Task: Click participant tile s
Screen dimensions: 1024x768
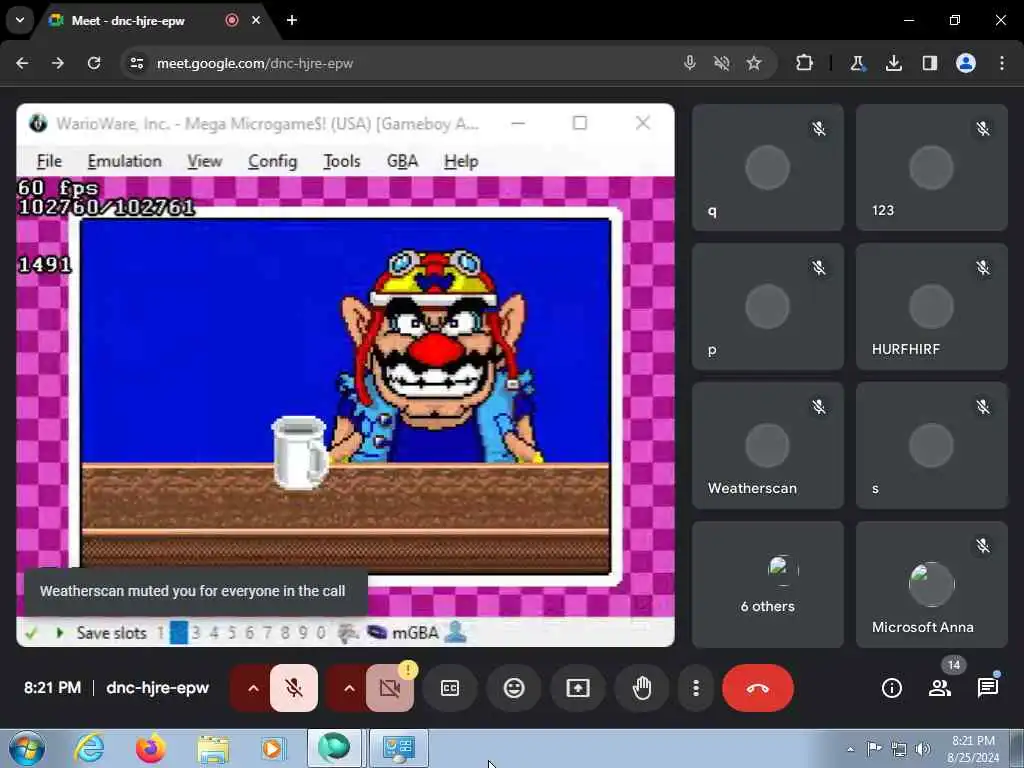Action: (x=931, y=445)
